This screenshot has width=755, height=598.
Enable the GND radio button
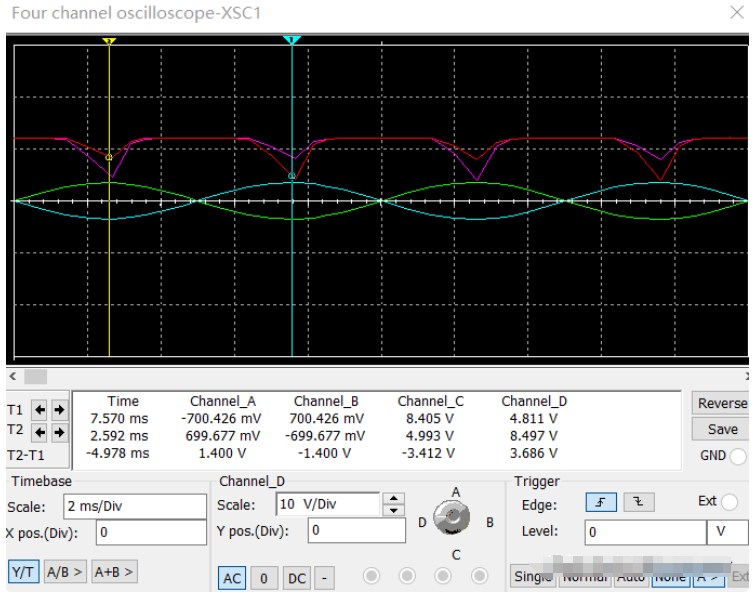click(x=738, y=456)
